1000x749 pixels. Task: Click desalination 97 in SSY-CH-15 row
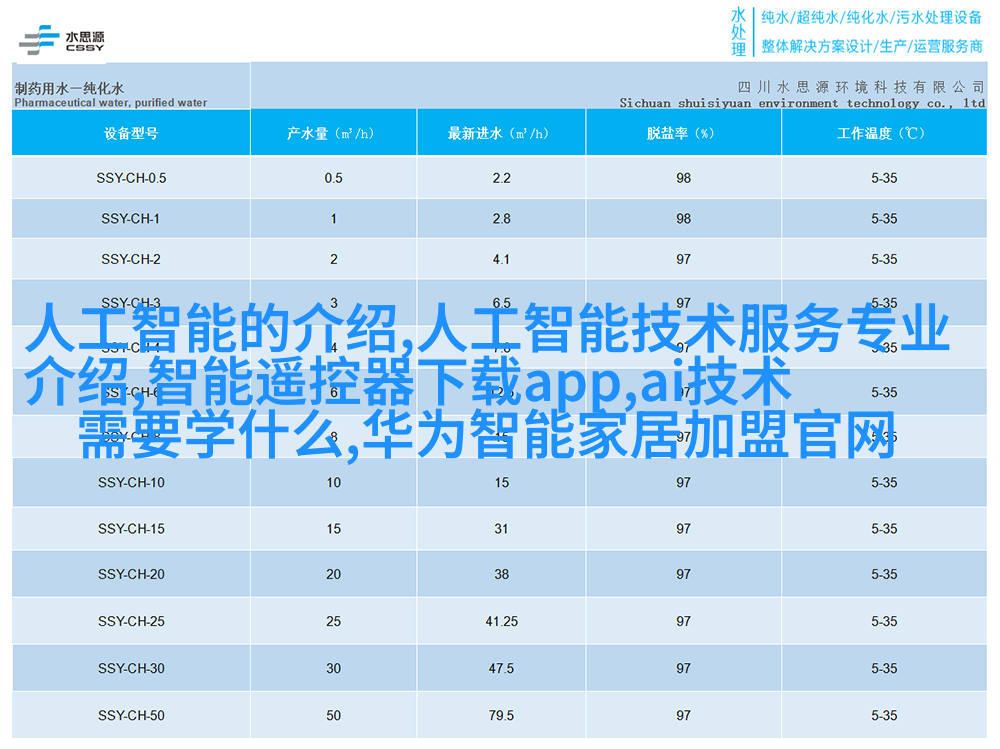pos(684,529)
